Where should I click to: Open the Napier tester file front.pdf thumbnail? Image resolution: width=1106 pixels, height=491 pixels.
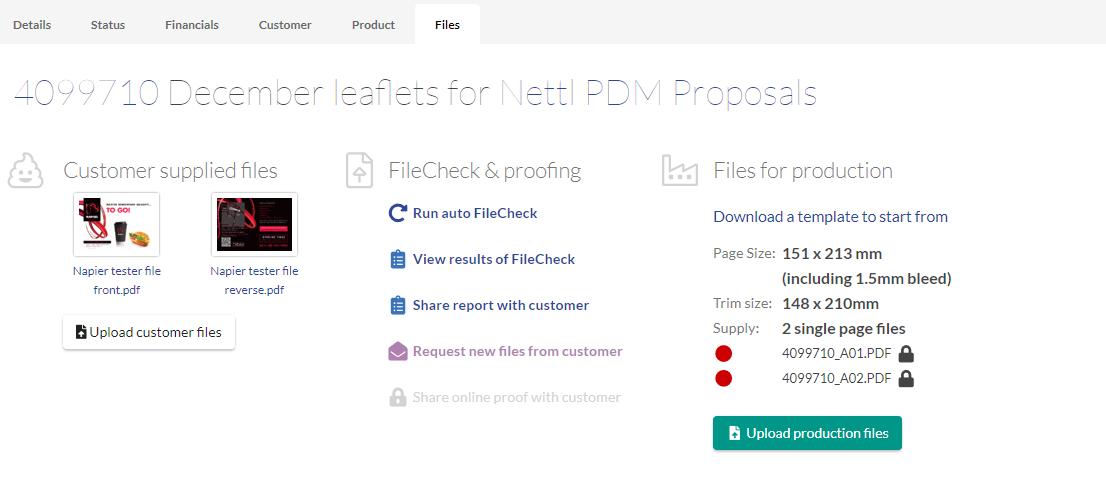(x=116, y=224)
